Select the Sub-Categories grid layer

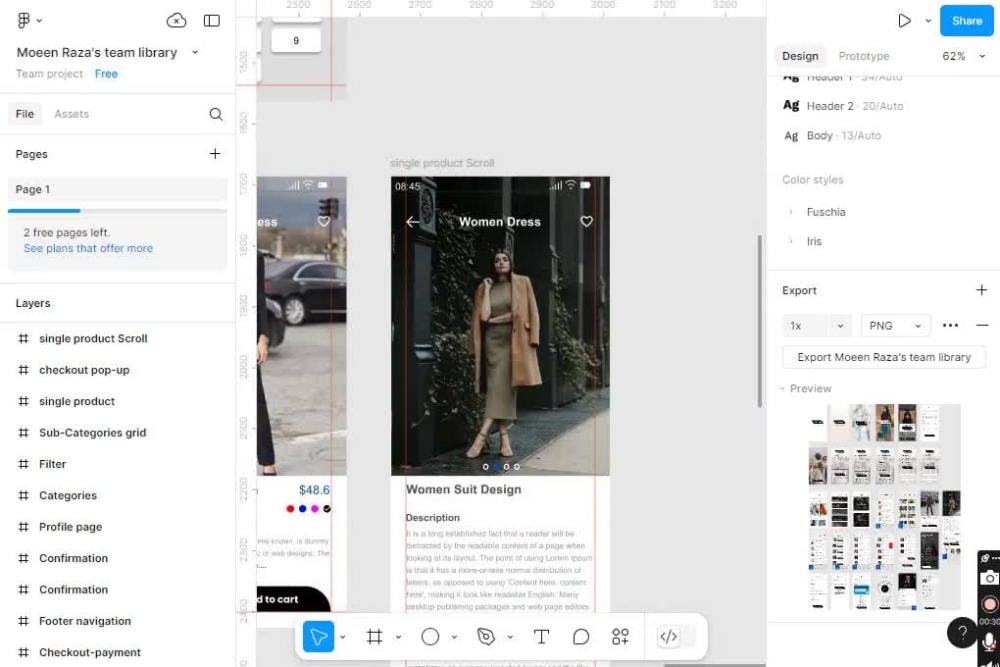click(x=92, y=432)
